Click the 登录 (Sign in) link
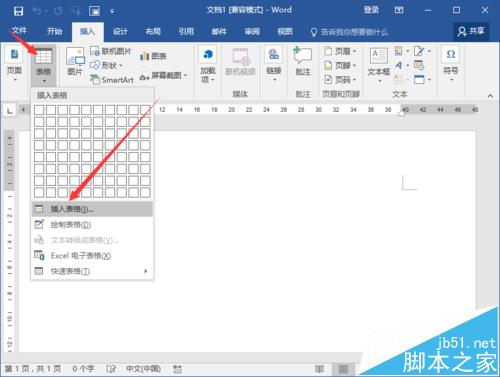This screenshot has height=377, width=500. pos(371,10)
